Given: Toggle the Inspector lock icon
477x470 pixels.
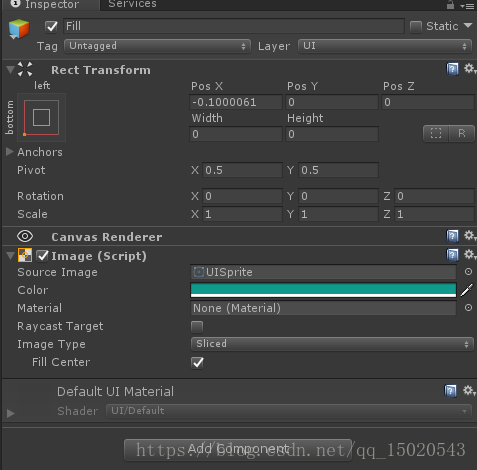Looking at the screenshot, I should coord(450,5).
